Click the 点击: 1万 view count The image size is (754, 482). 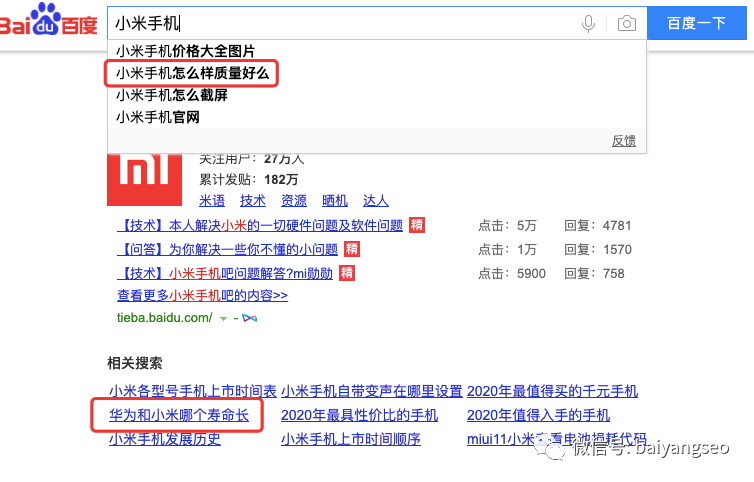point(507,250)
